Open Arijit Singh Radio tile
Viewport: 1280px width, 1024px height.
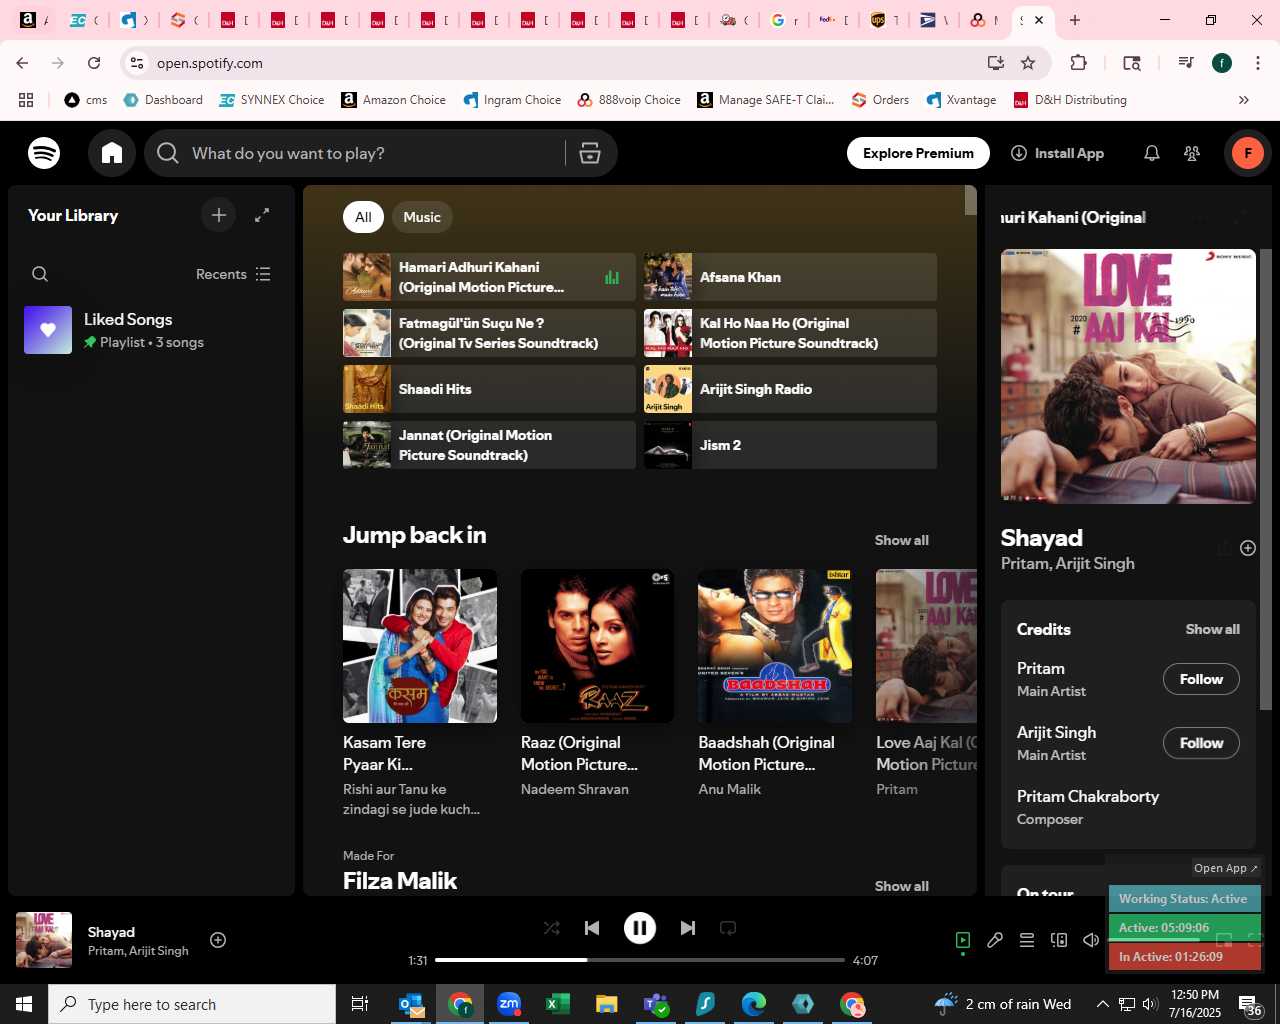point(790,389)
